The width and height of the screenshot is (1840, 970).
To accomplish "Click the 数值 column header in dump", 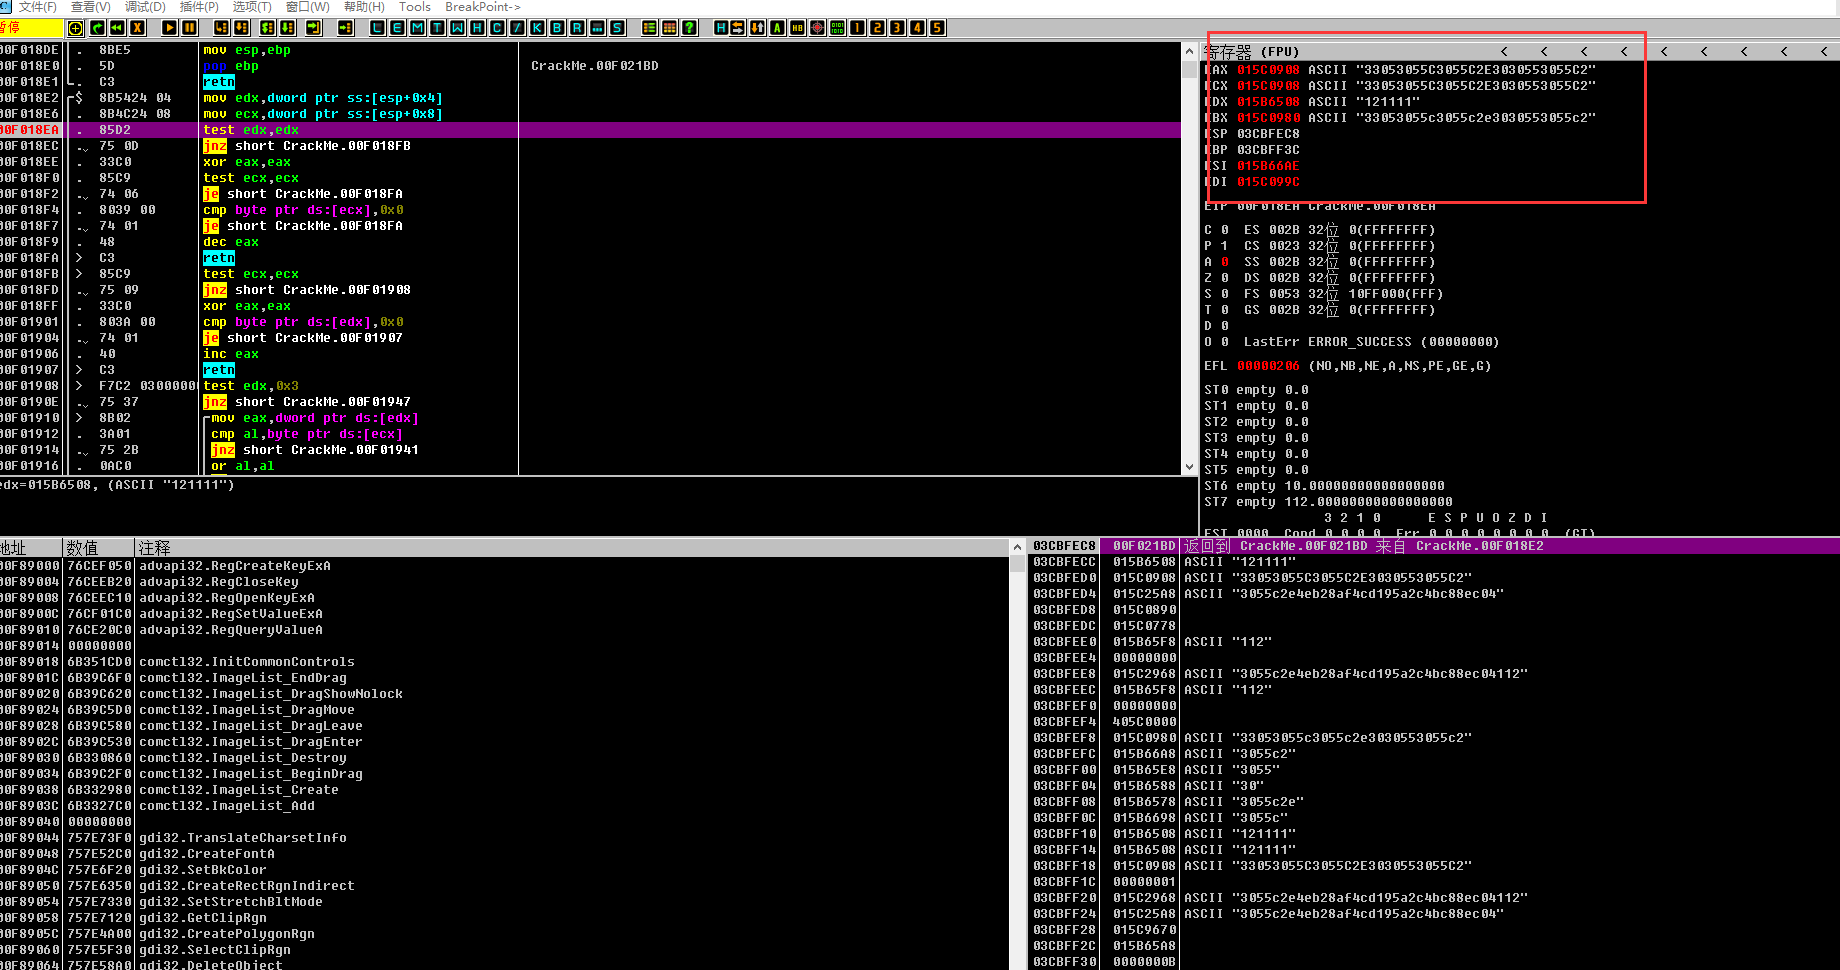I will (x=99, y=548).
